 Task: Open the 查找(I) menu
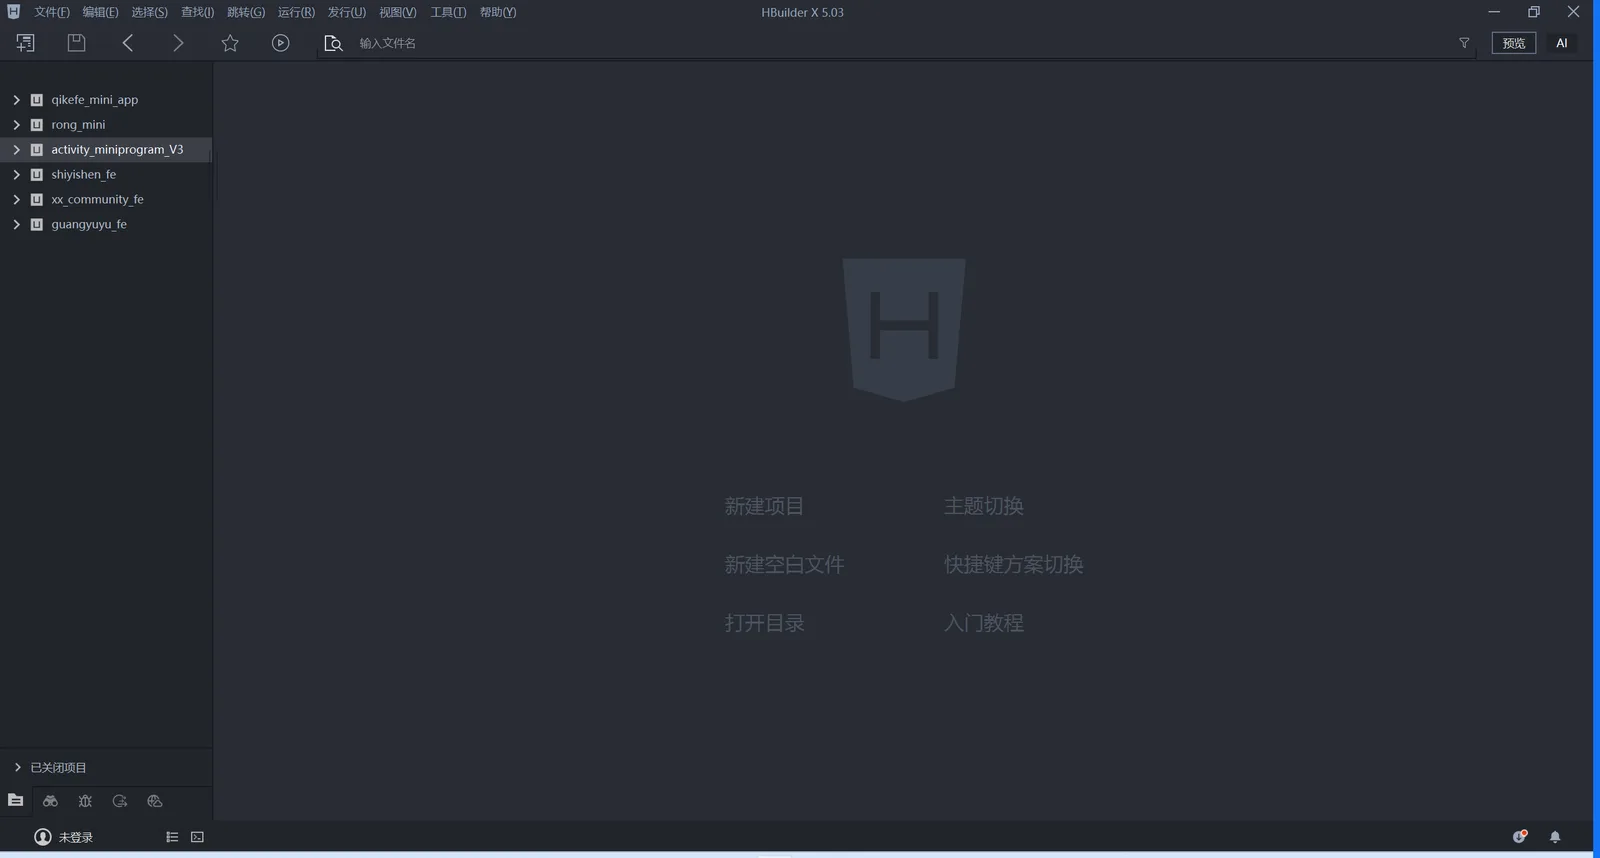point(197,12)
